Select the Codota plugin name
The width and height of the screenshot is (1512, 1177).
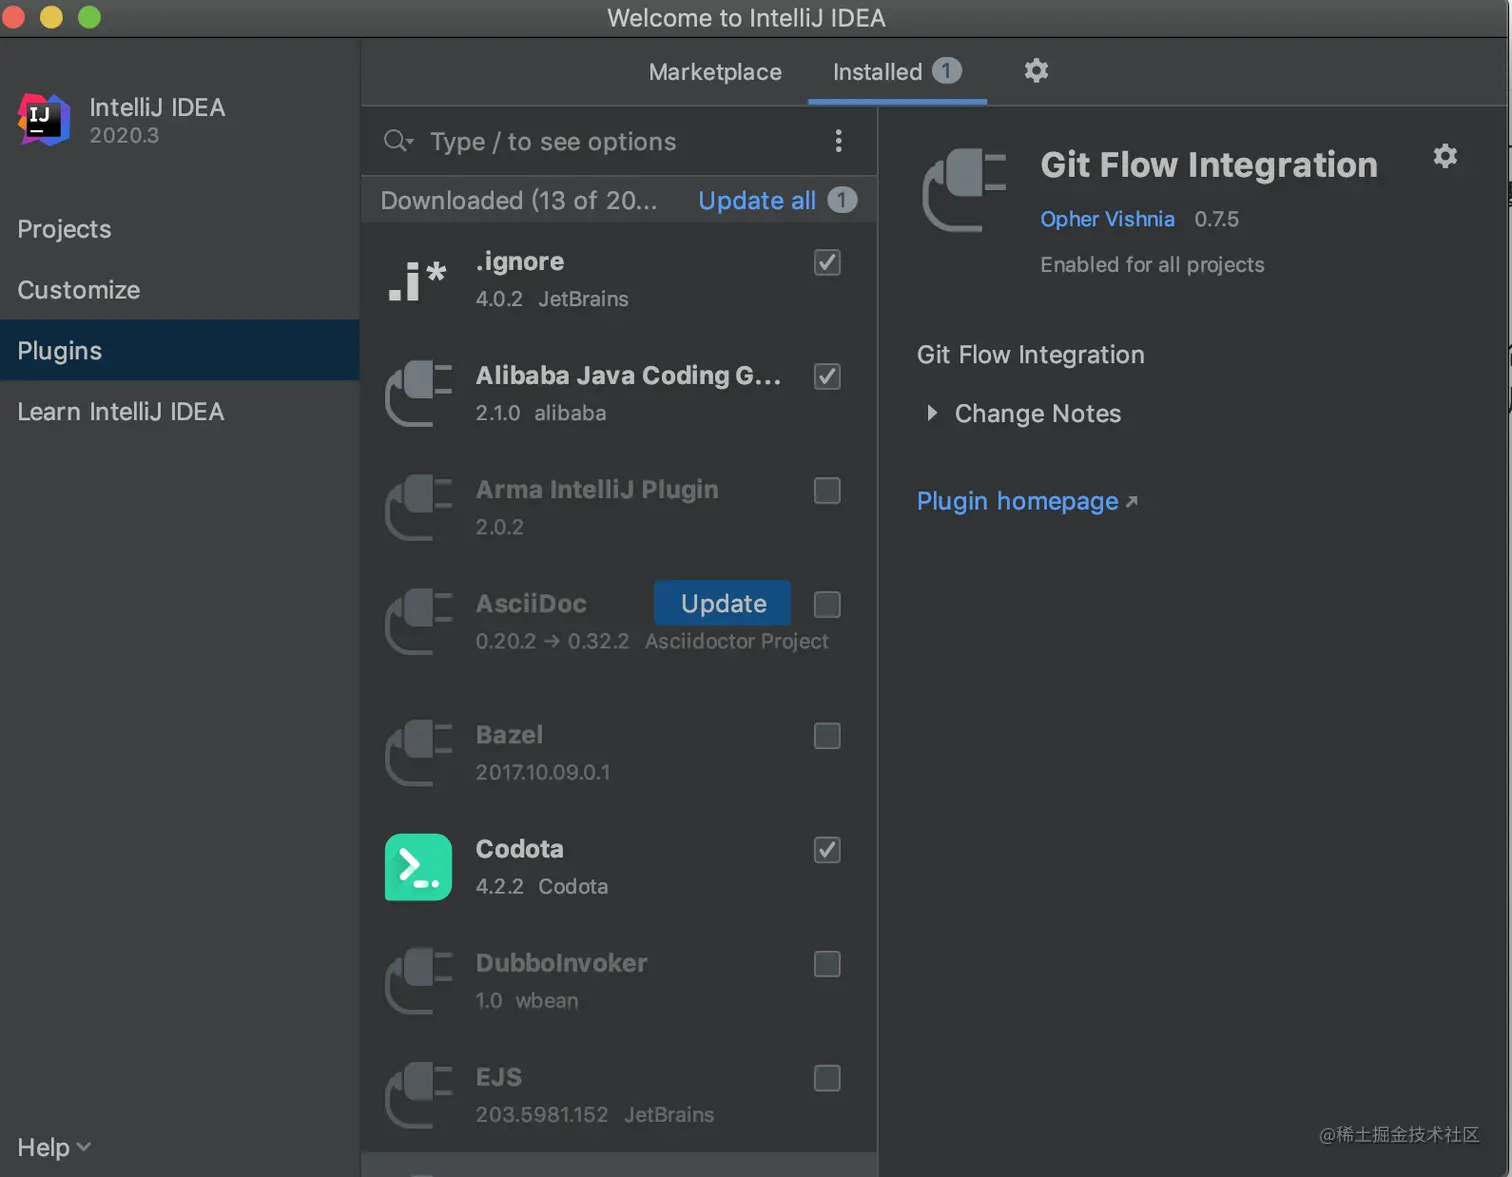point(520,849)
